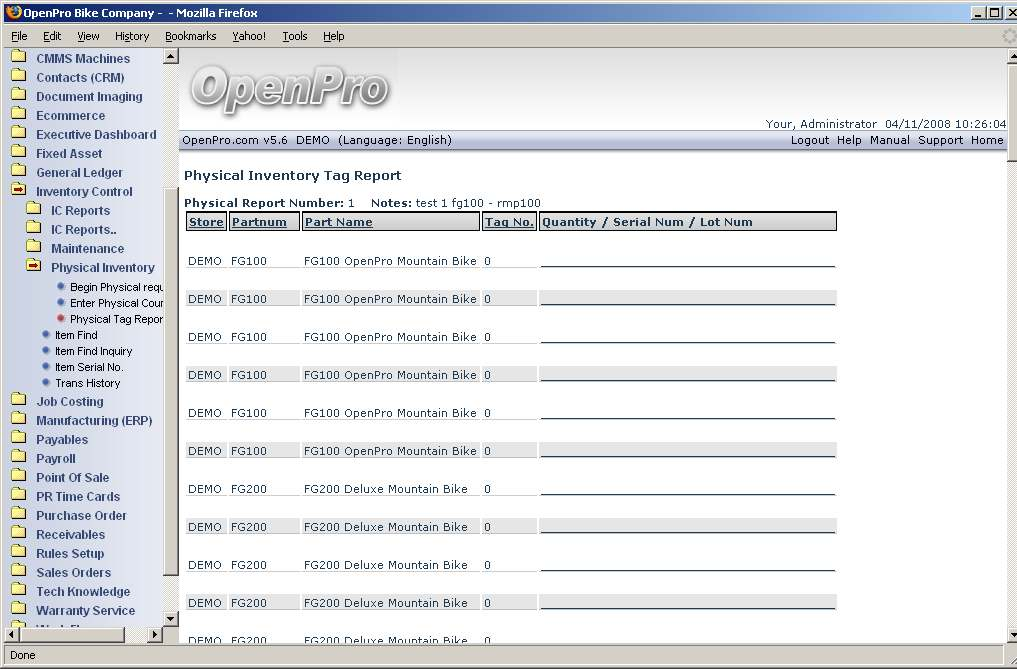Click the Logout link
Image resolution: width=1017 pixels, height=669 pixels.
(809, 140)
